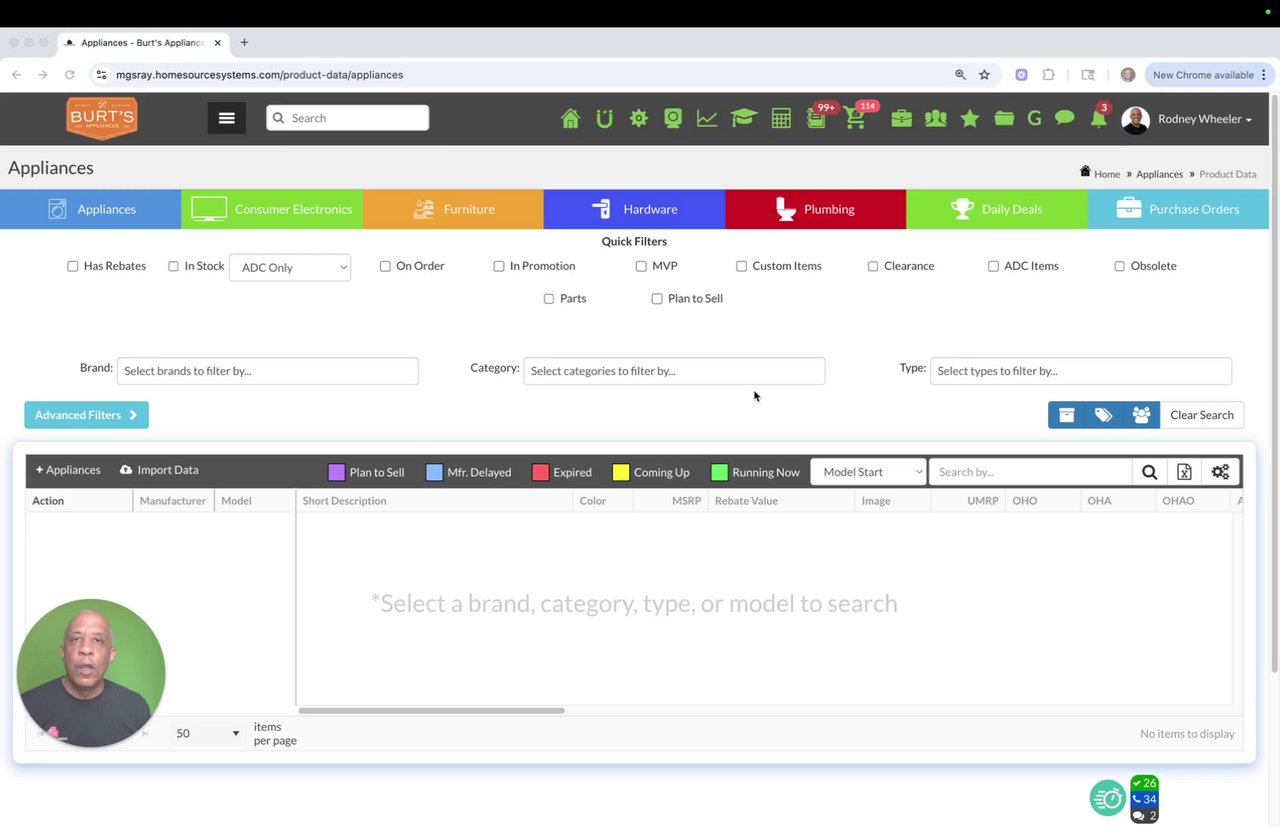
Task: Click the green G icon
Action: click(x=1034, y=118)
